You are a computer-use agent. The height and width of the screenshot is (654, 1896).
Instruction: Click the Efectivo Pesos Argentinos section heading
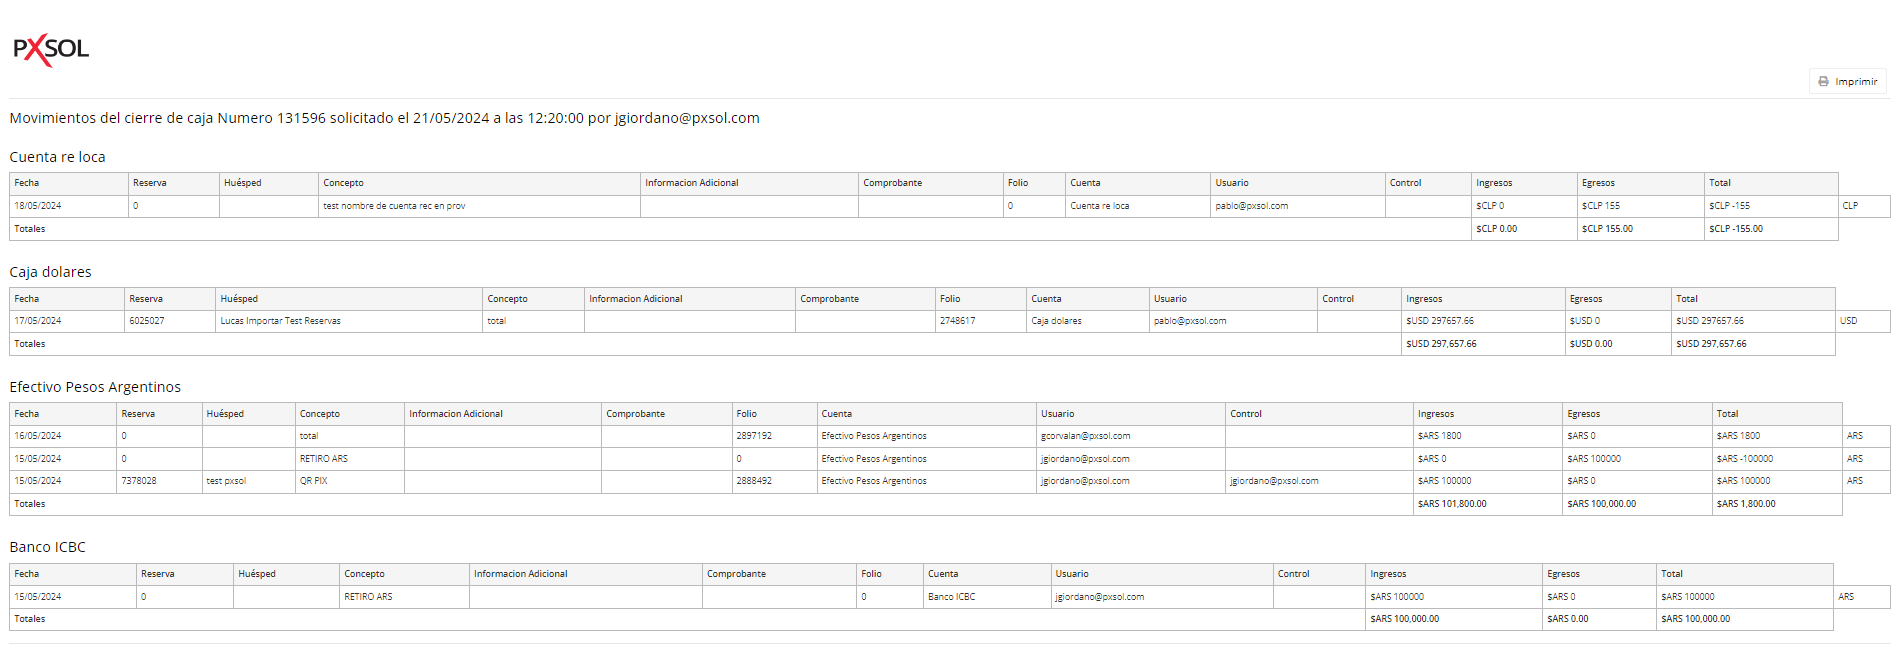[95, 387]
